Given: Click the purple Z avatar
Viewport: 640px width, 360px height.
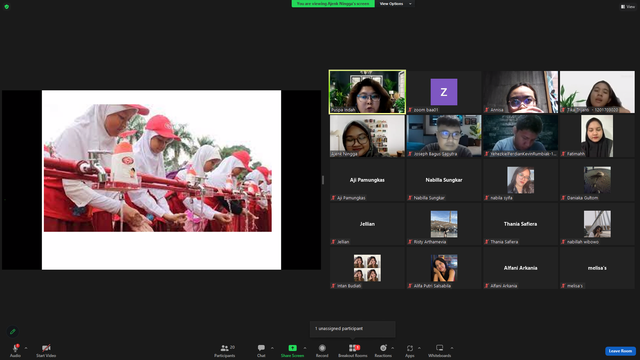Looking at the screenshot, I should [x=444, y=92].
